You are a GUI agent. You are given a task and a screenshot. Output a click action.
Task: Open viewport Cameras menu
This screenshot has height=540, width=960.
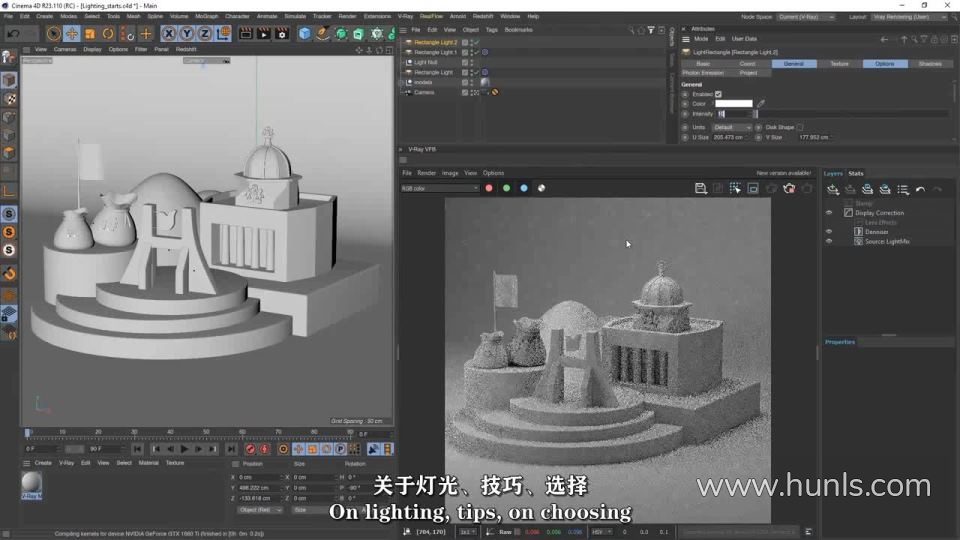[x=65, y=50]
